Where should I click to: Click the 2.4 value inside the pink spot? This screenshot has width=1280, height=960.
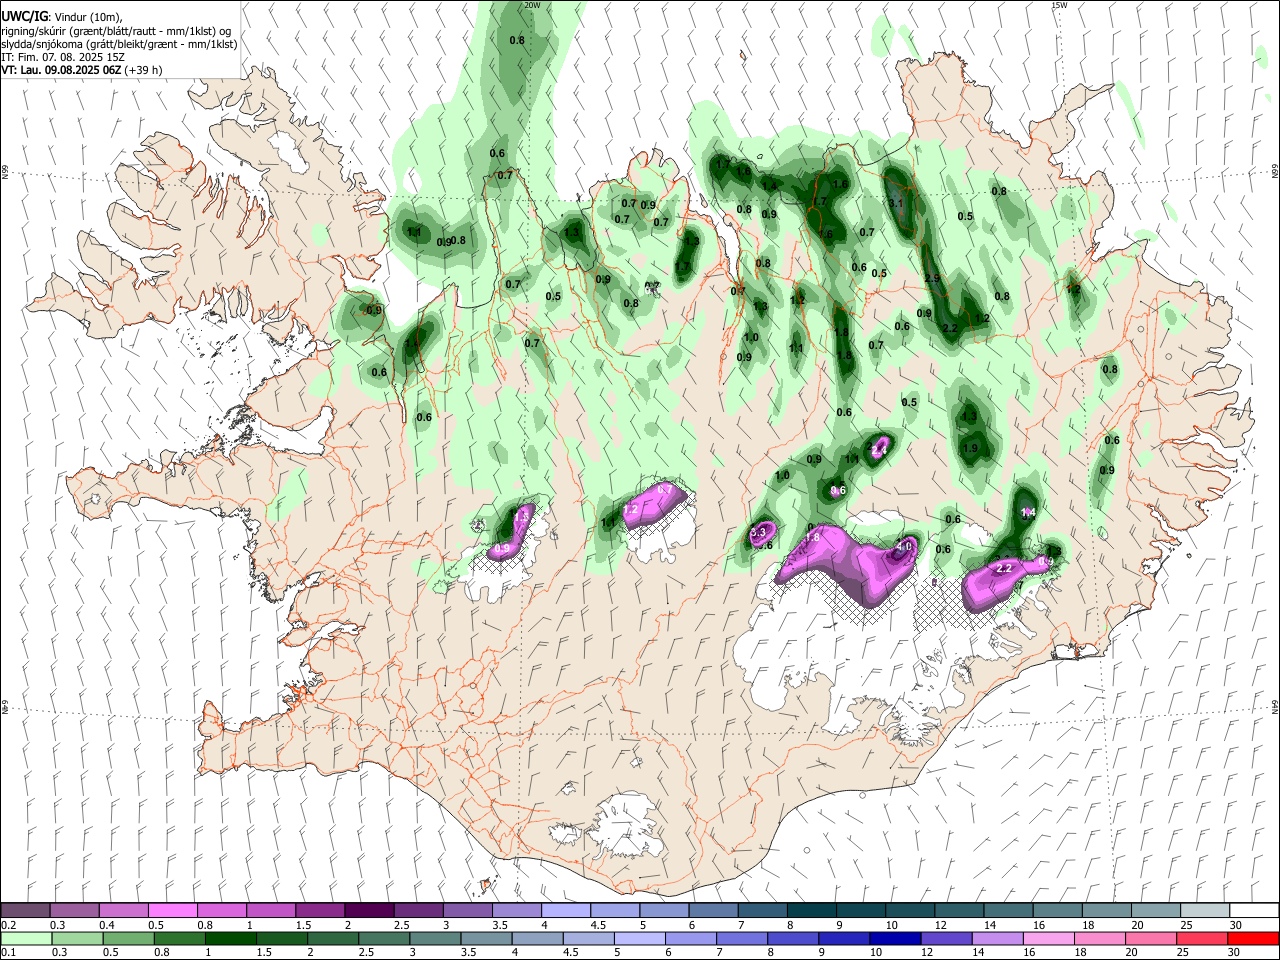pos(880,450)
